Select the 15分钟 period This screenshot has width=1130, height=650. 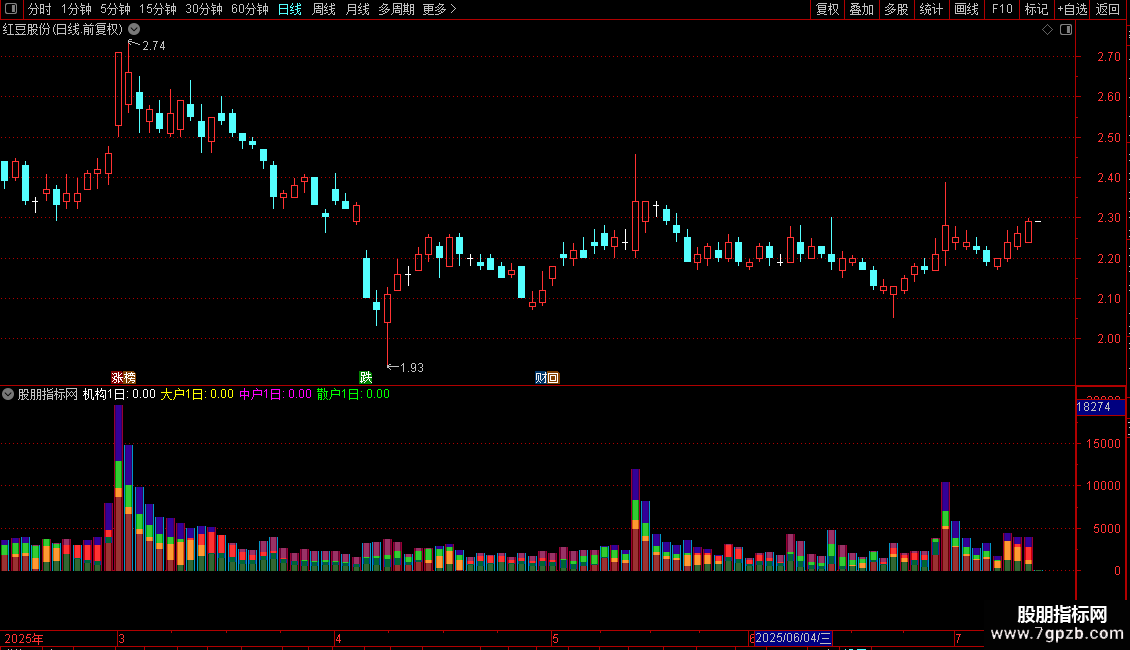click(158, 9)
